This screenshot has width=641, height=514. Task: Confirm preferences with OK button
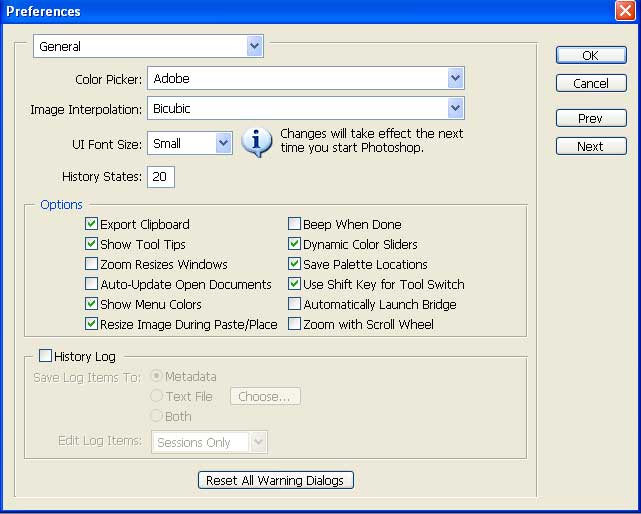pyautogui.click(x=591, y=55)
